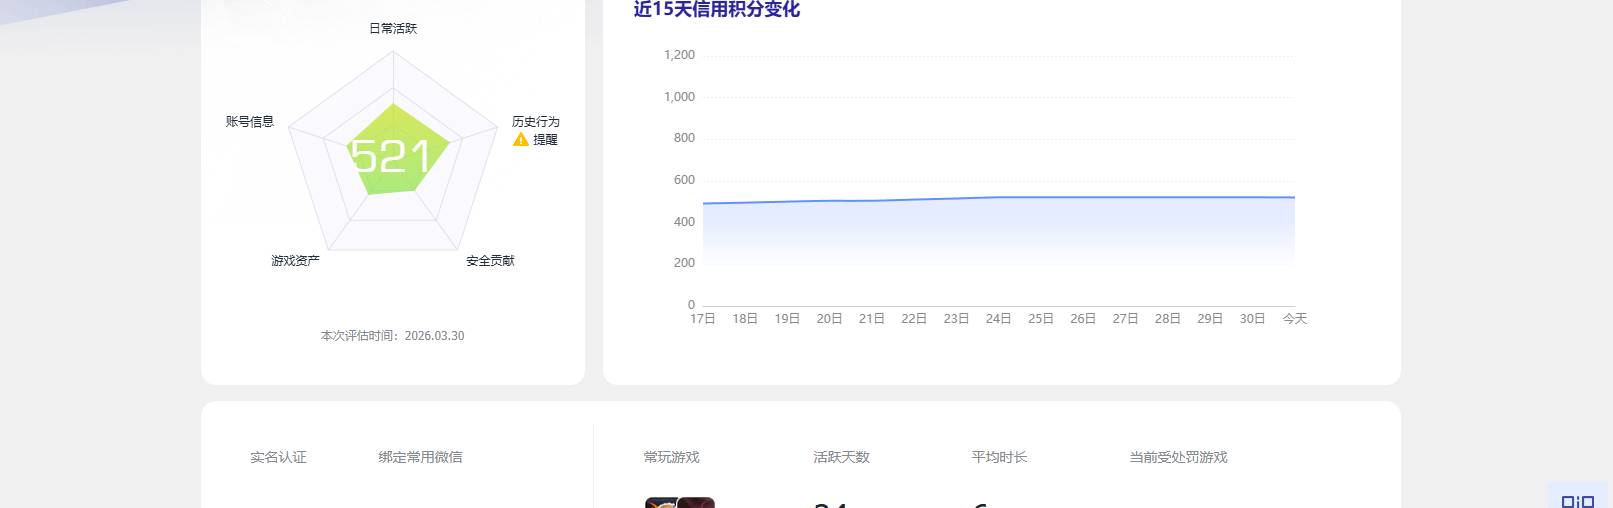Click the 活跃天数 heading
Image resolution: width=1613 pixels, height=508 pixels.
point(841,457)
